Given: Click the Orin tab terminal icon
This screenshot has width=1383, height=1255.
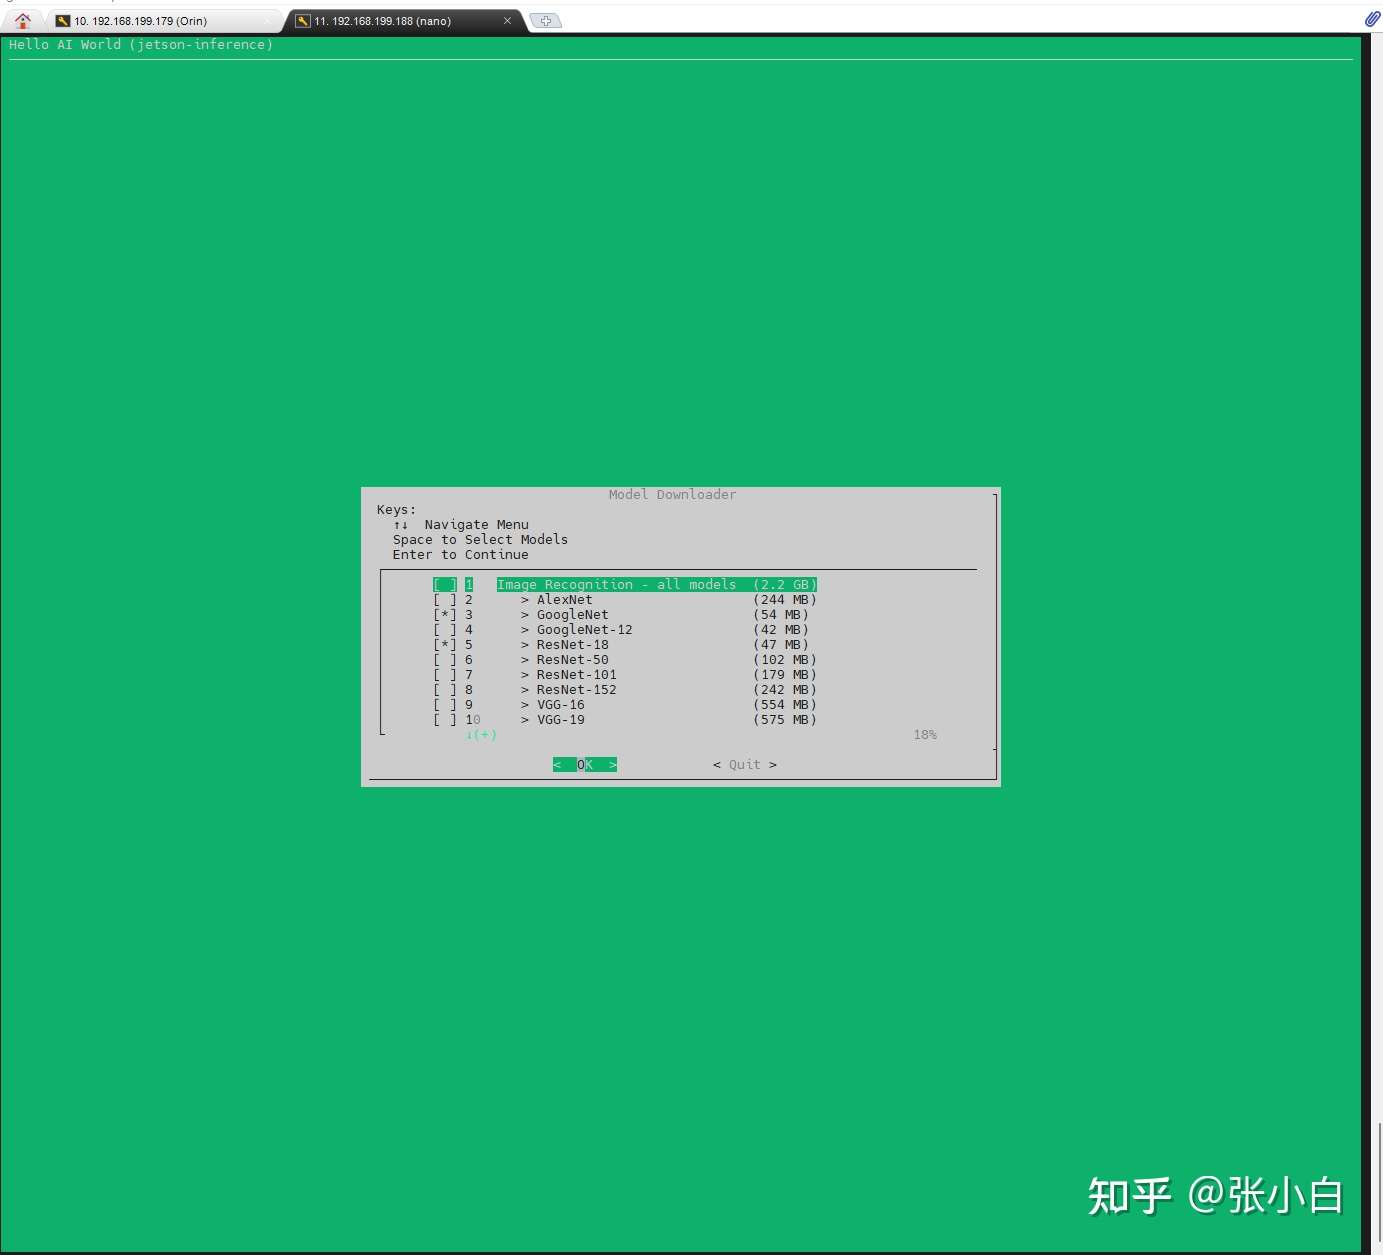Looking at the screenshot, I should [x=63, y=21].
